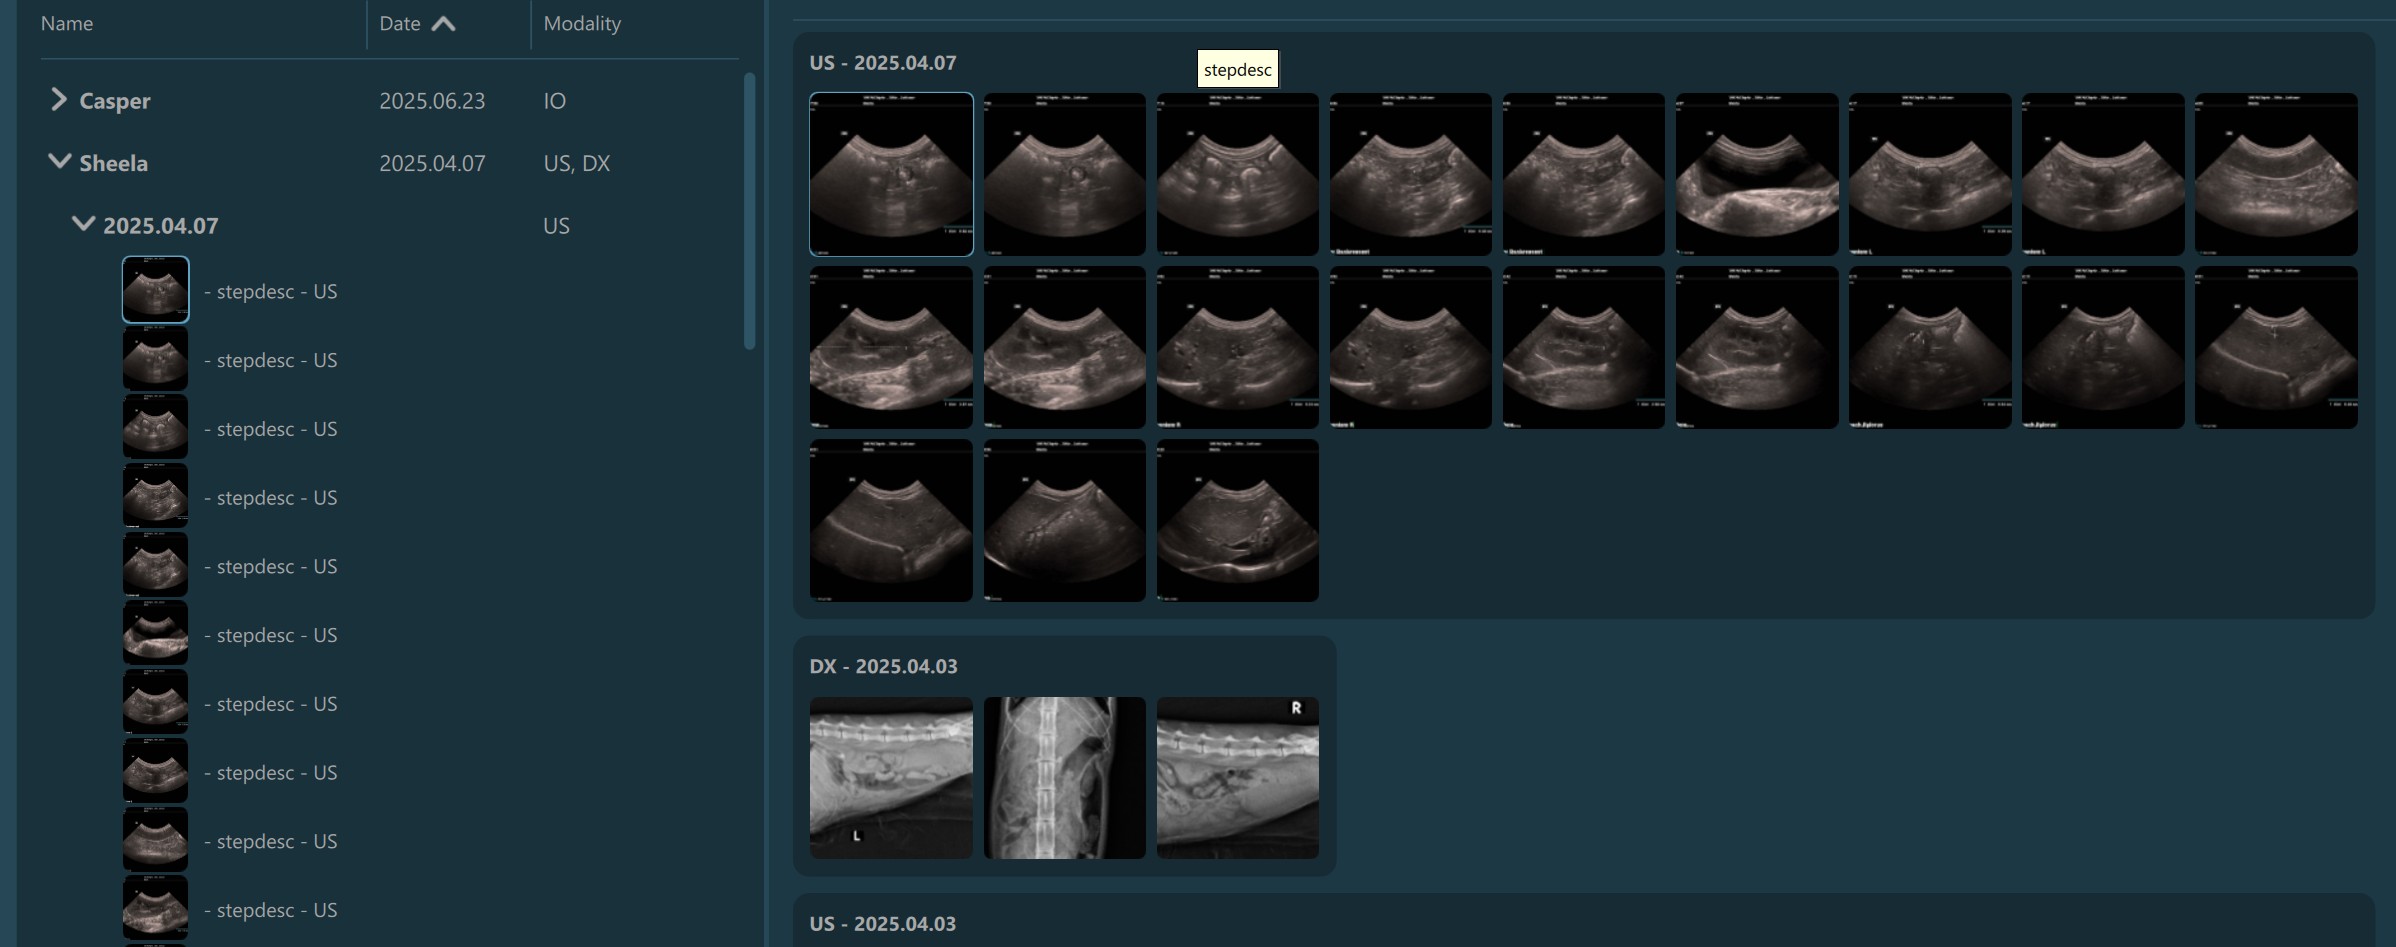Click the US - 2025.04.03 series header
The height and width of the screenshot is (947, 2396).
pyautogui.click(x=882, y=923)
